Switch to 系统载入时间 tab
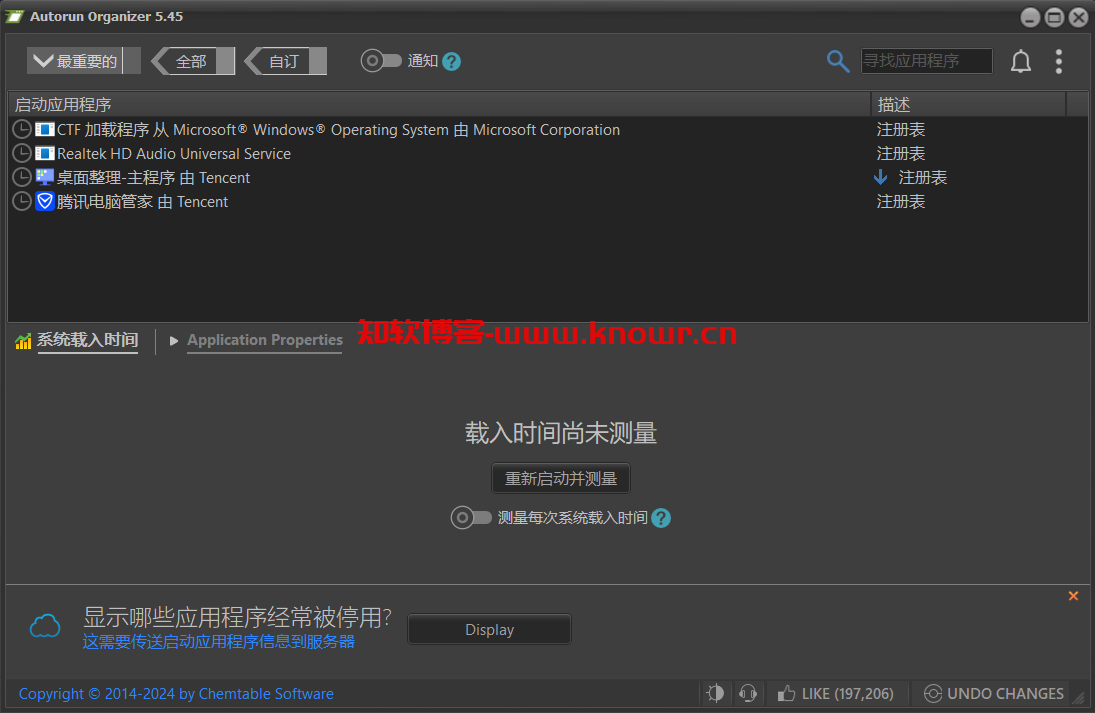 click(87, 340)
